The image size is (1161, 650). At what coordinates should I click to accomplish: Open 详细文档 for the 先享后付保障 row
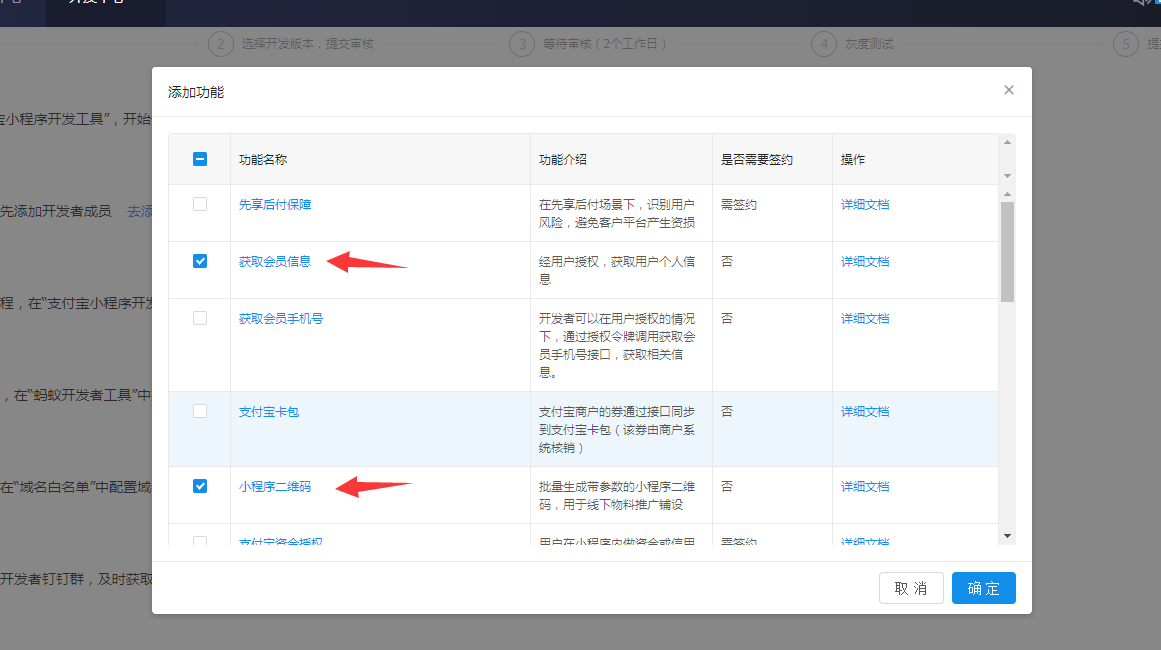865,204
